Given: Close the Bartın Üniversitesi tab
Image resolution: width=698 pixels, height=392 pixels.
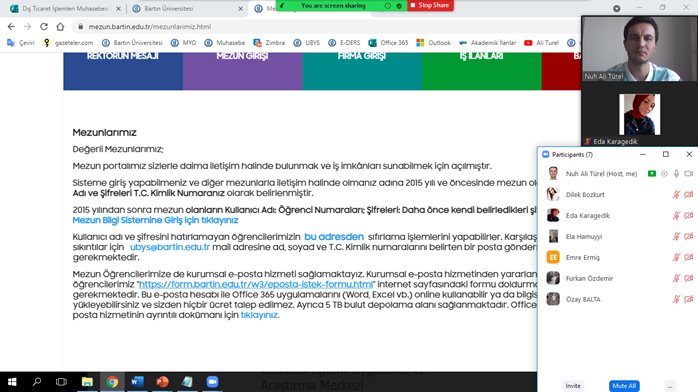Looking at the screenshot, I should (x=240, y=8).
